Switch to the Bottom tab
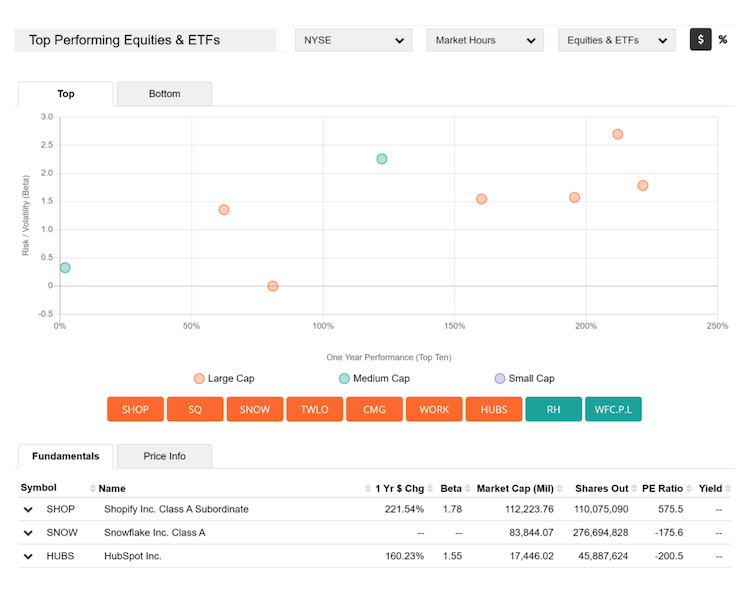 [x=164, y=94]
